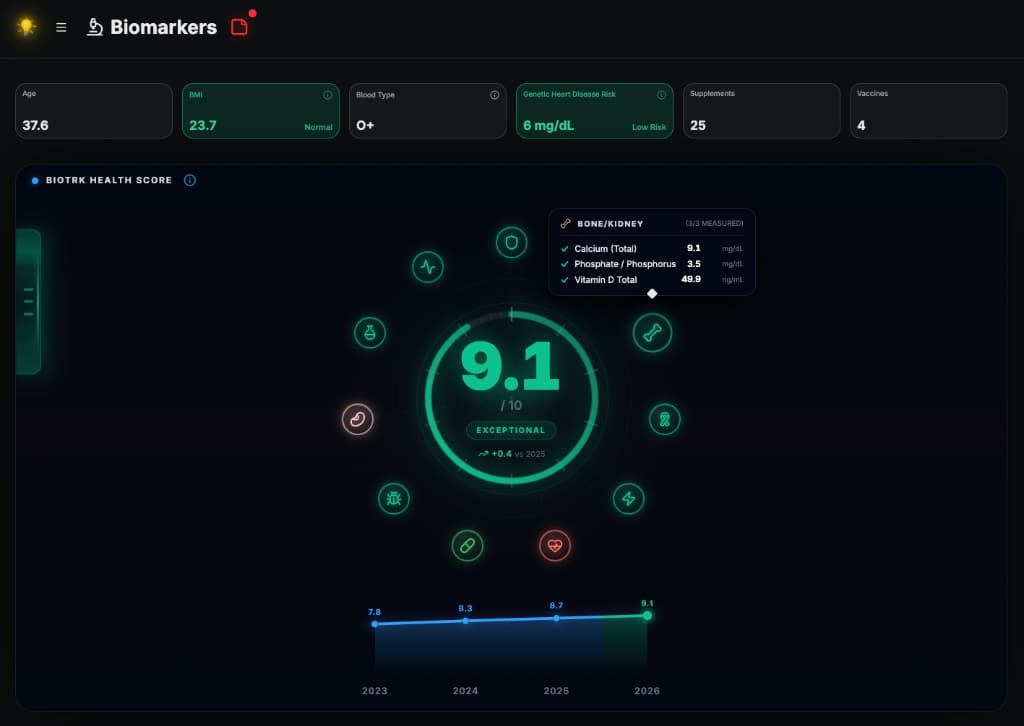Select the heartbeat pulse wave icon
This screenshot has height=726, width=1024.
click(428, 267)
